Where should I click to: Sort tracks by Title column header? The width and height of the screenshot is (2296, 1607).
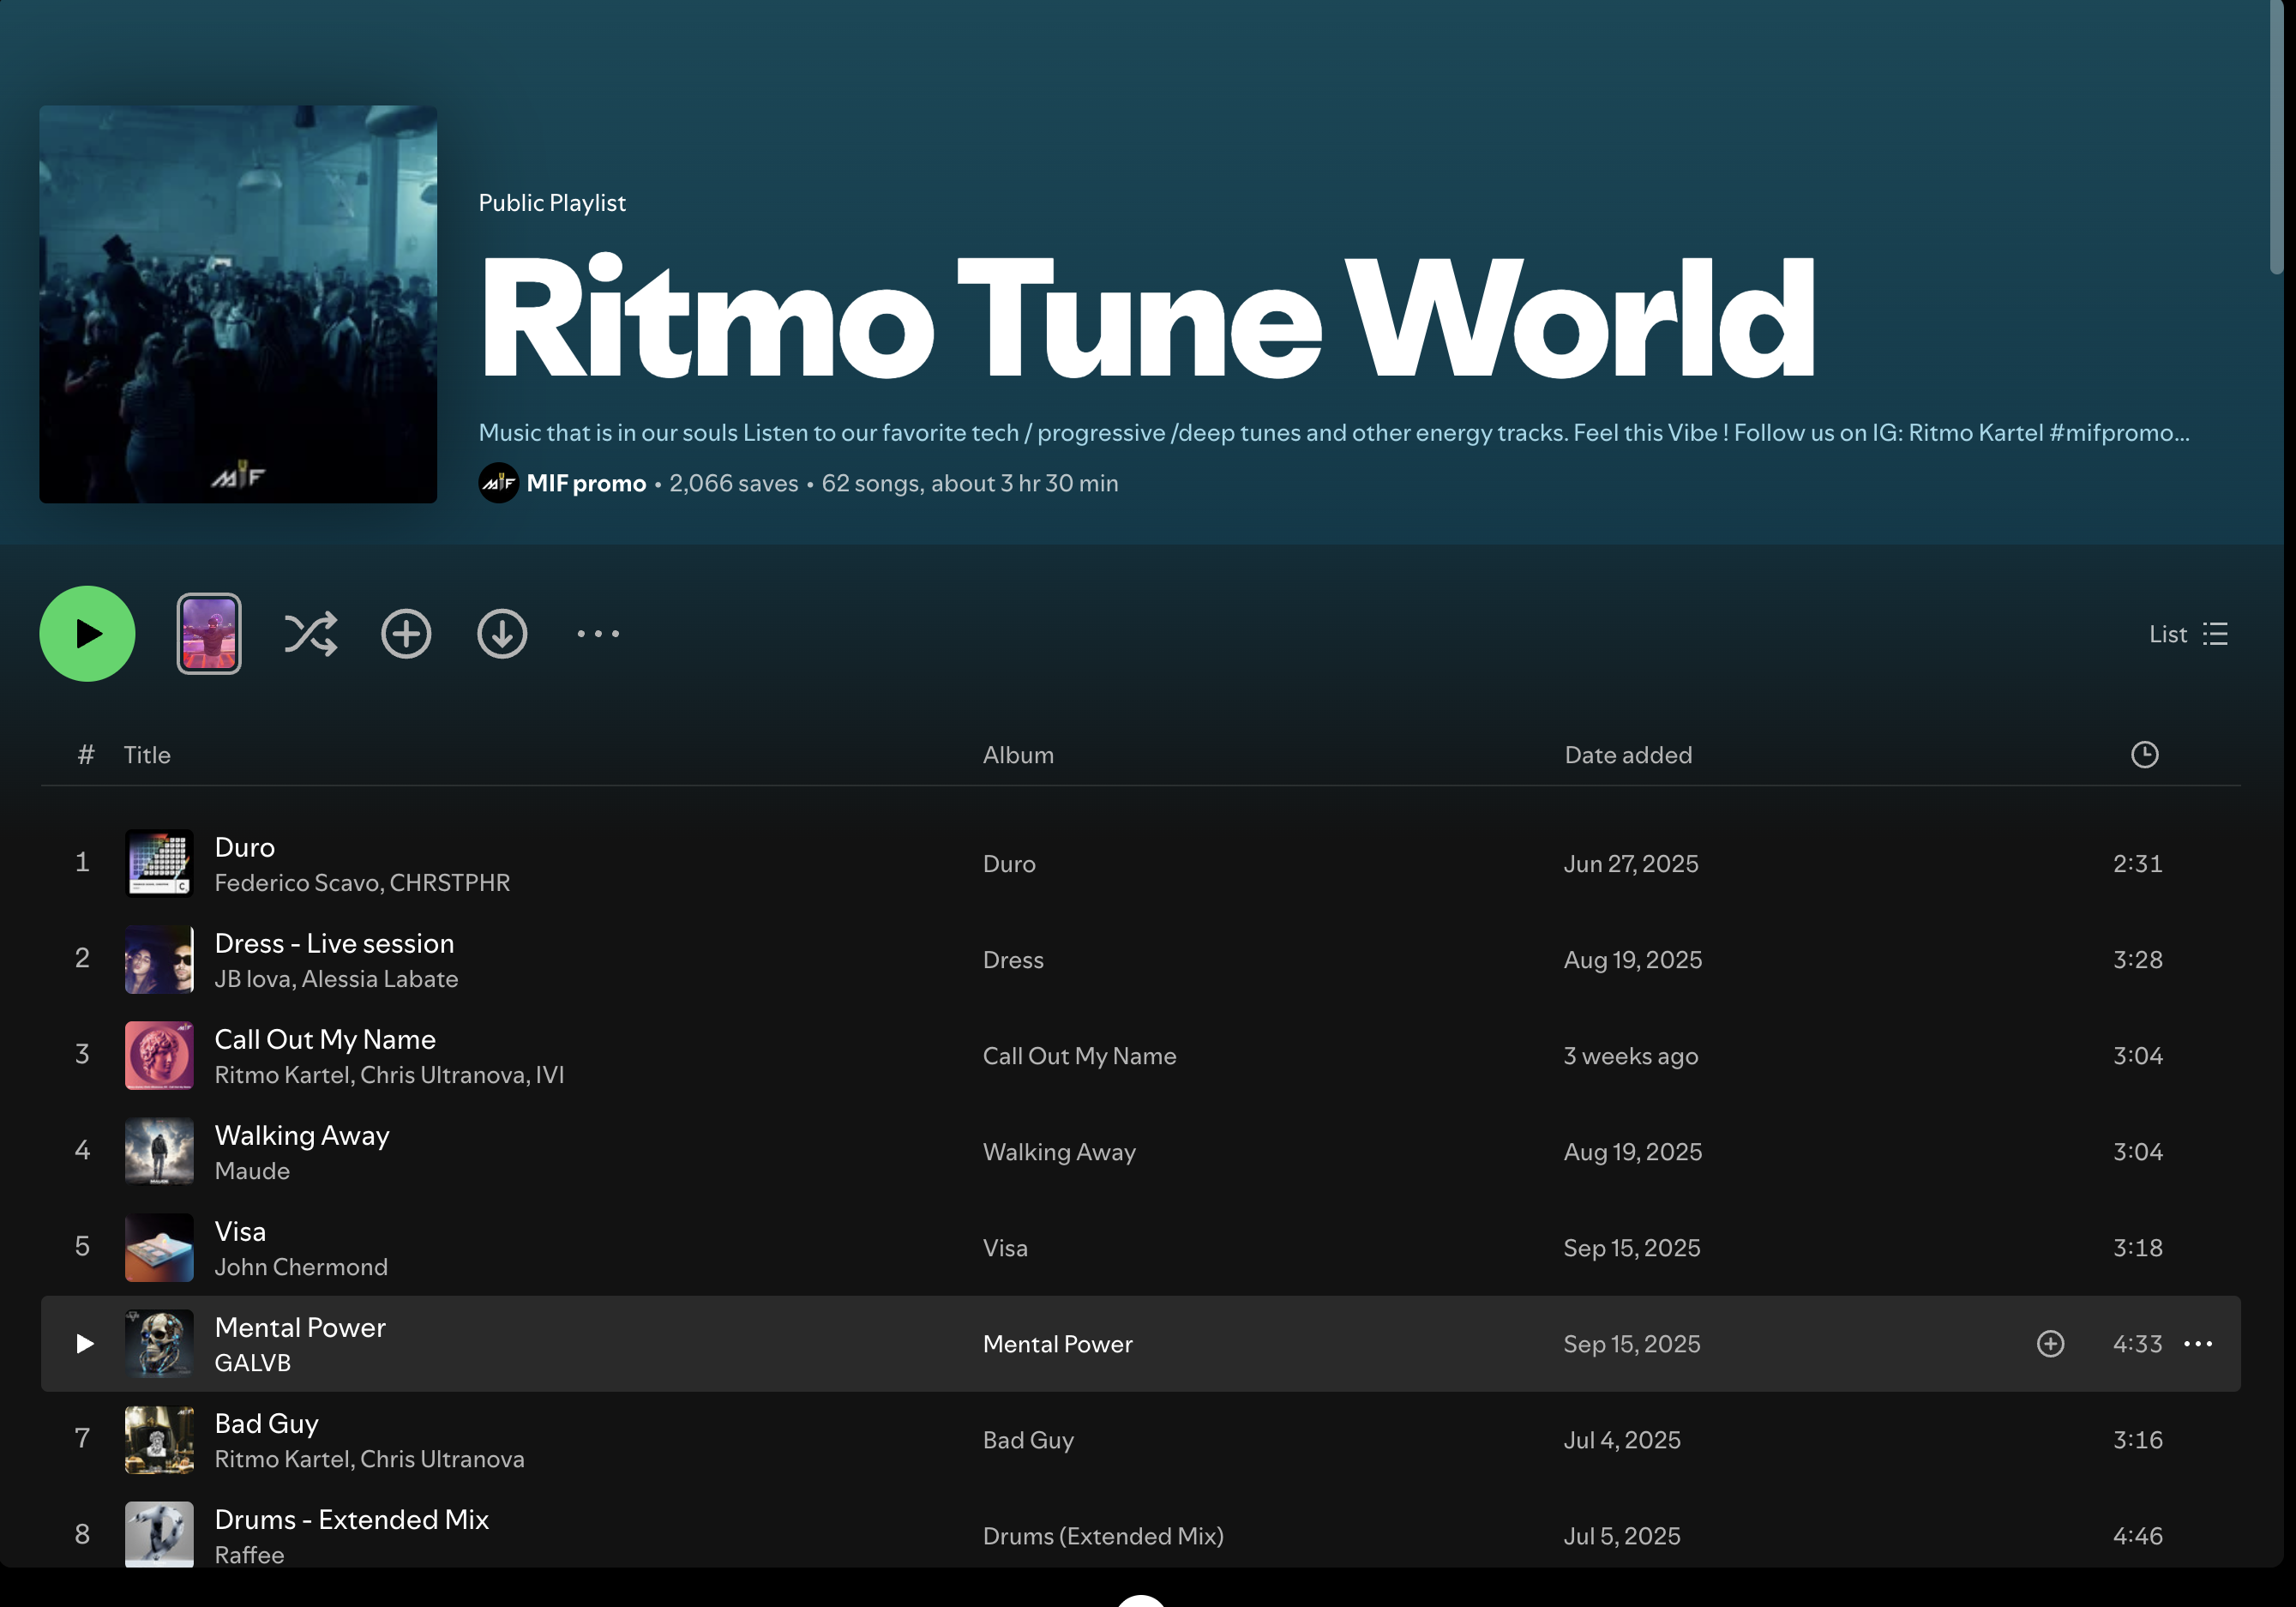(x=147, y=755)
